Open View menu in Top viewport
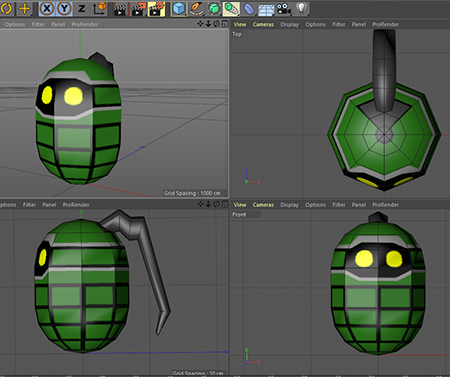 [x=240, y=24]
